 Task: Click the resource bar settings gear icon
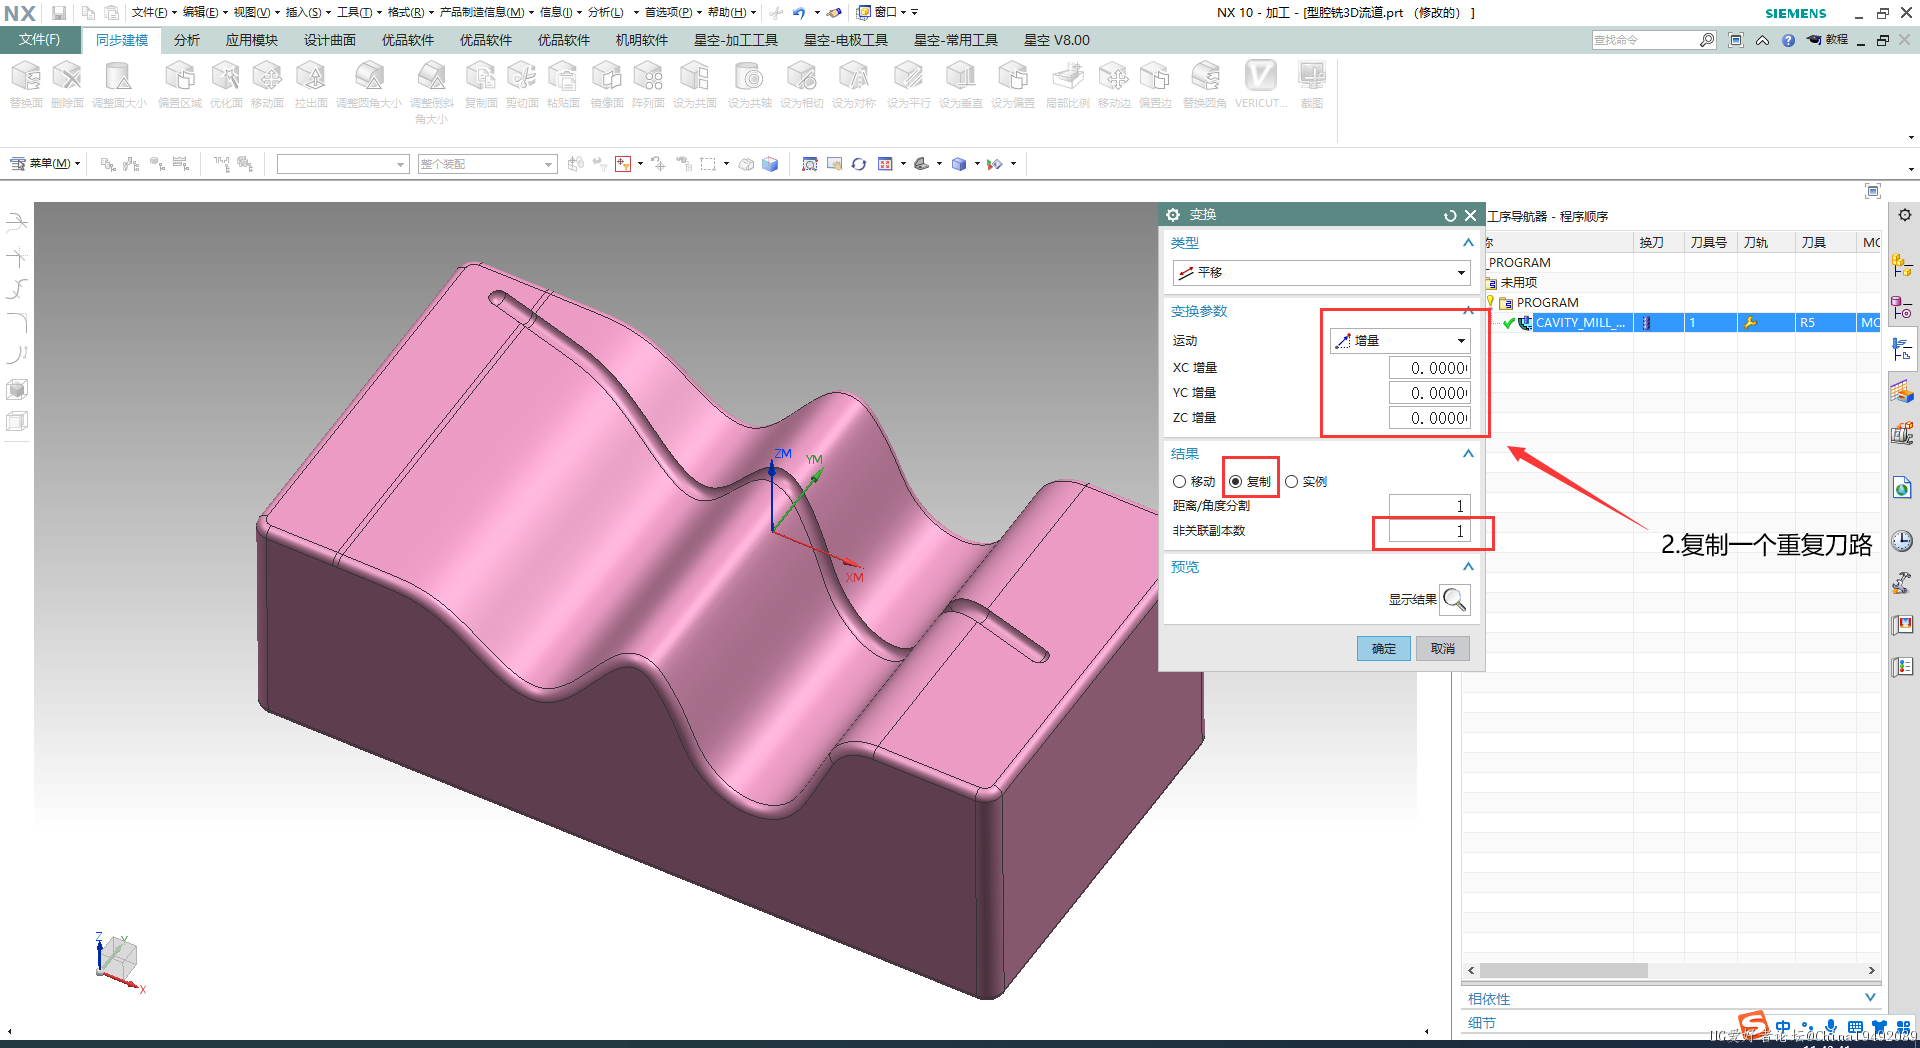pyautogui.click(x=1904, y=215)
